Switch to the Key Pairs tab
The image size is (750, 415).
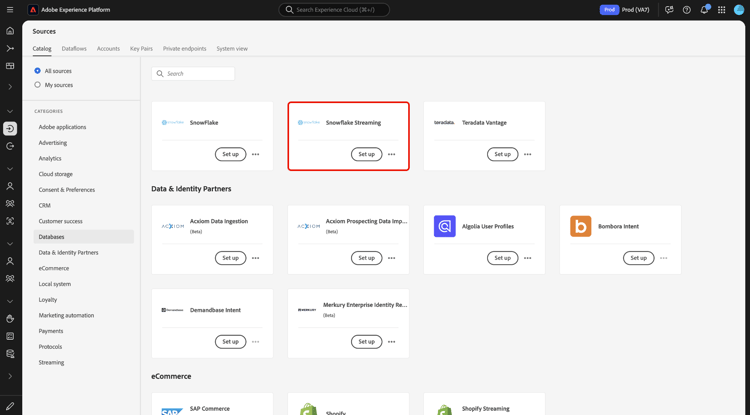(141, 49)
